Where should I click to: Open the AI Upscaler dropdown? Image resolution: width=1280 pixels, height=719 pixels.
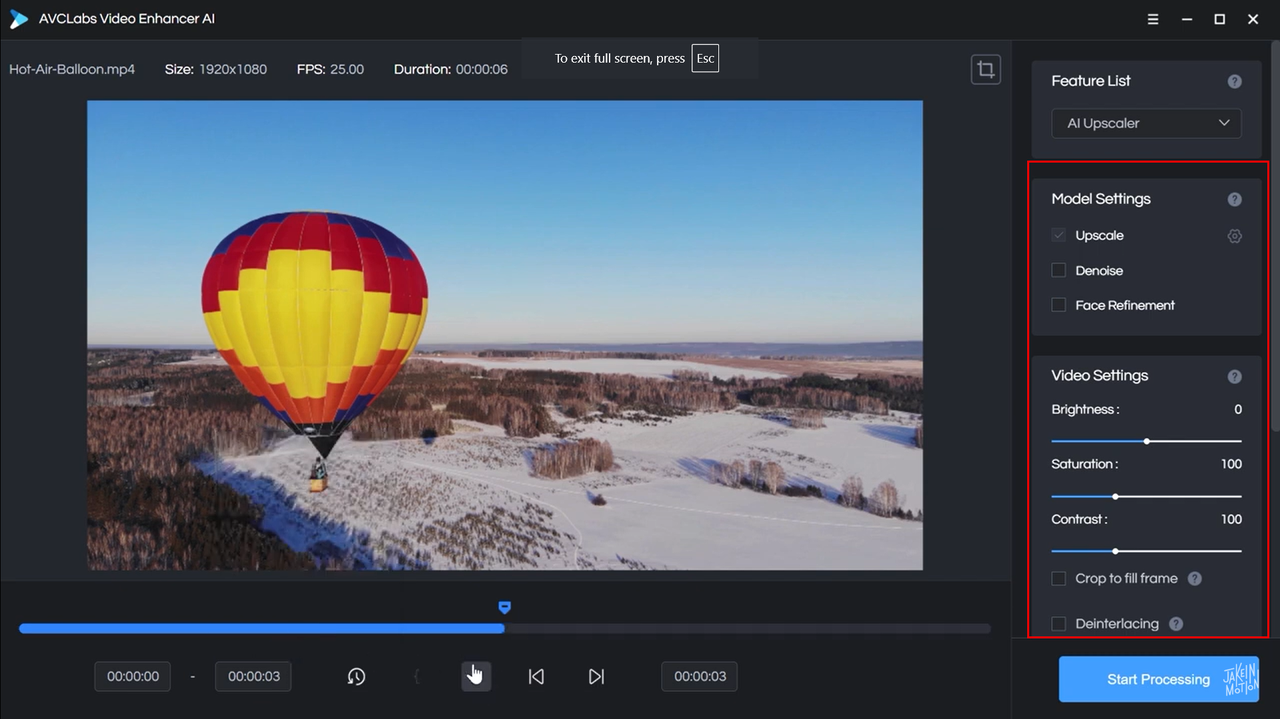click(x=1146, y=123)
